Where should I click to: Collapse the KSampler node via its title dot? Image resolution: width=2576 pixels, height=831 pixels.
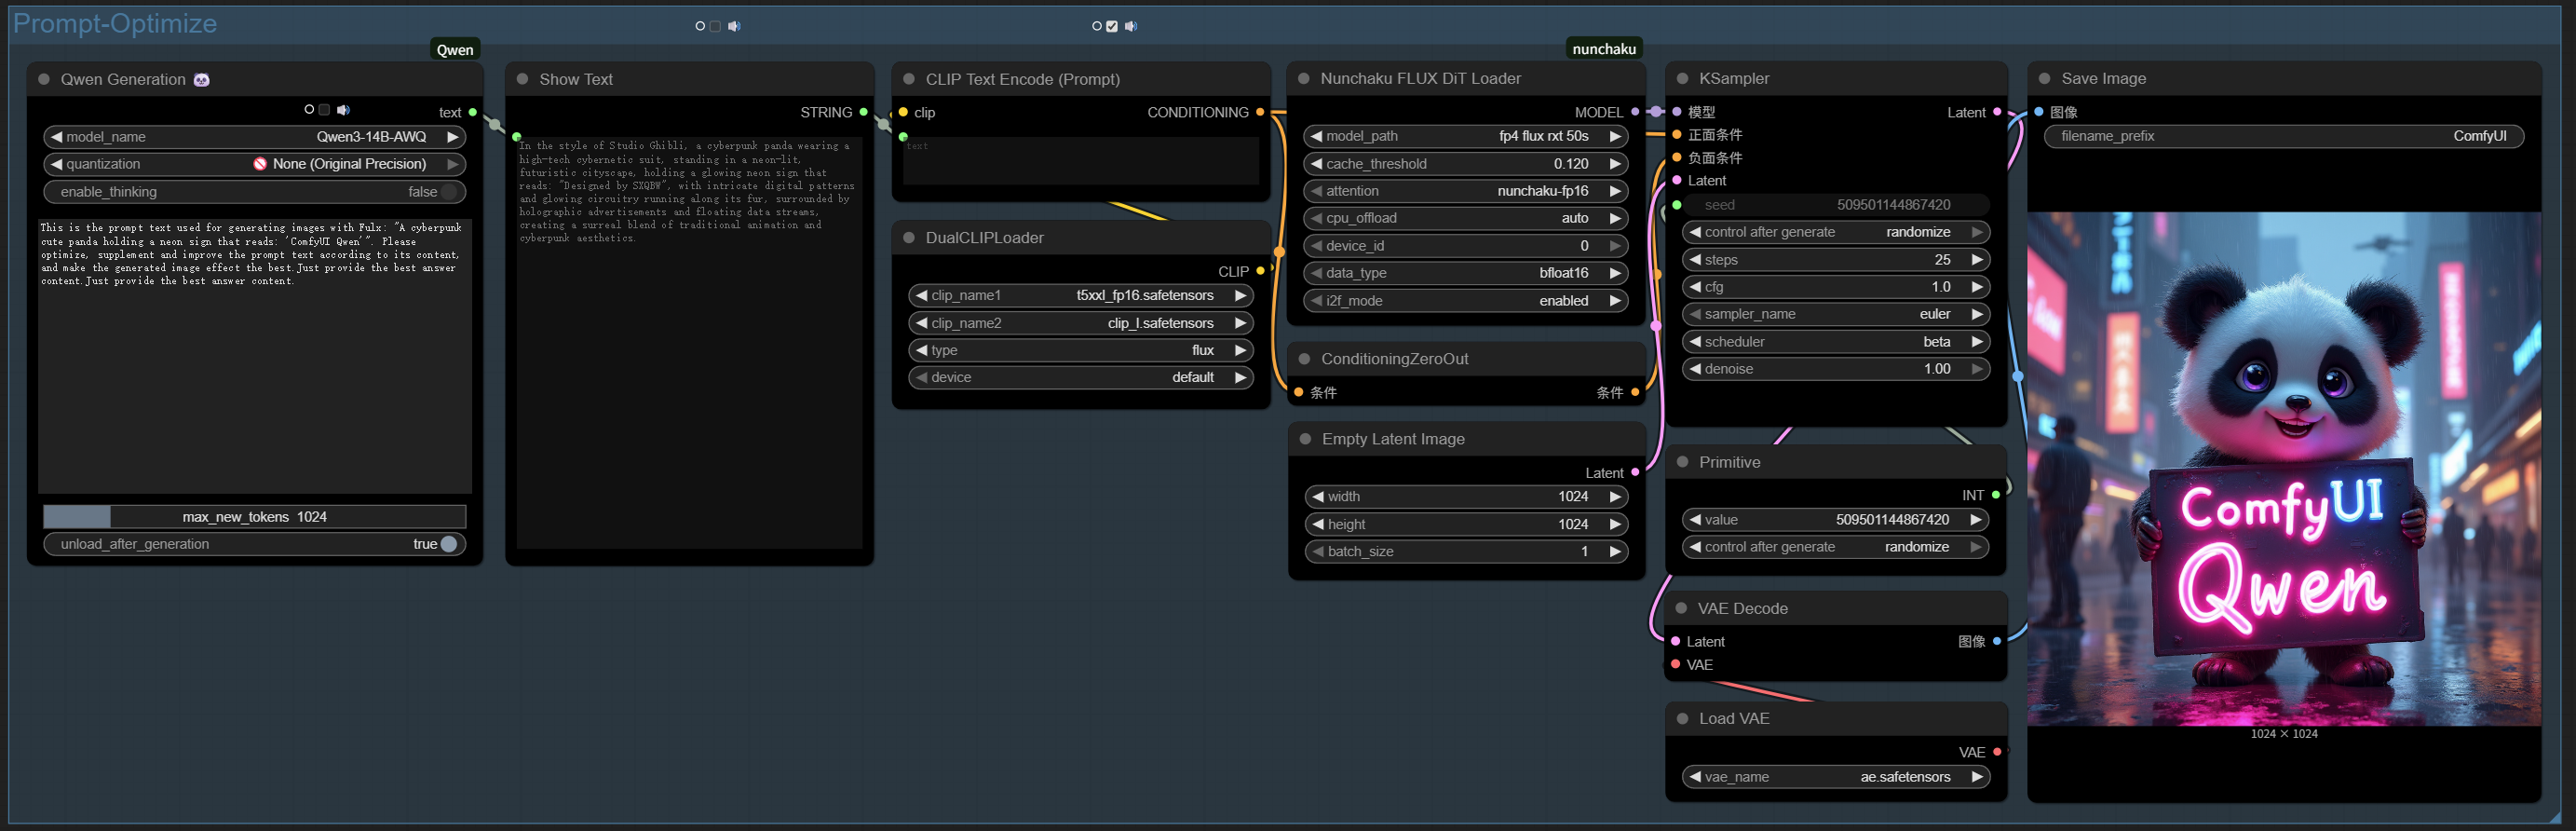point(1682,78)
